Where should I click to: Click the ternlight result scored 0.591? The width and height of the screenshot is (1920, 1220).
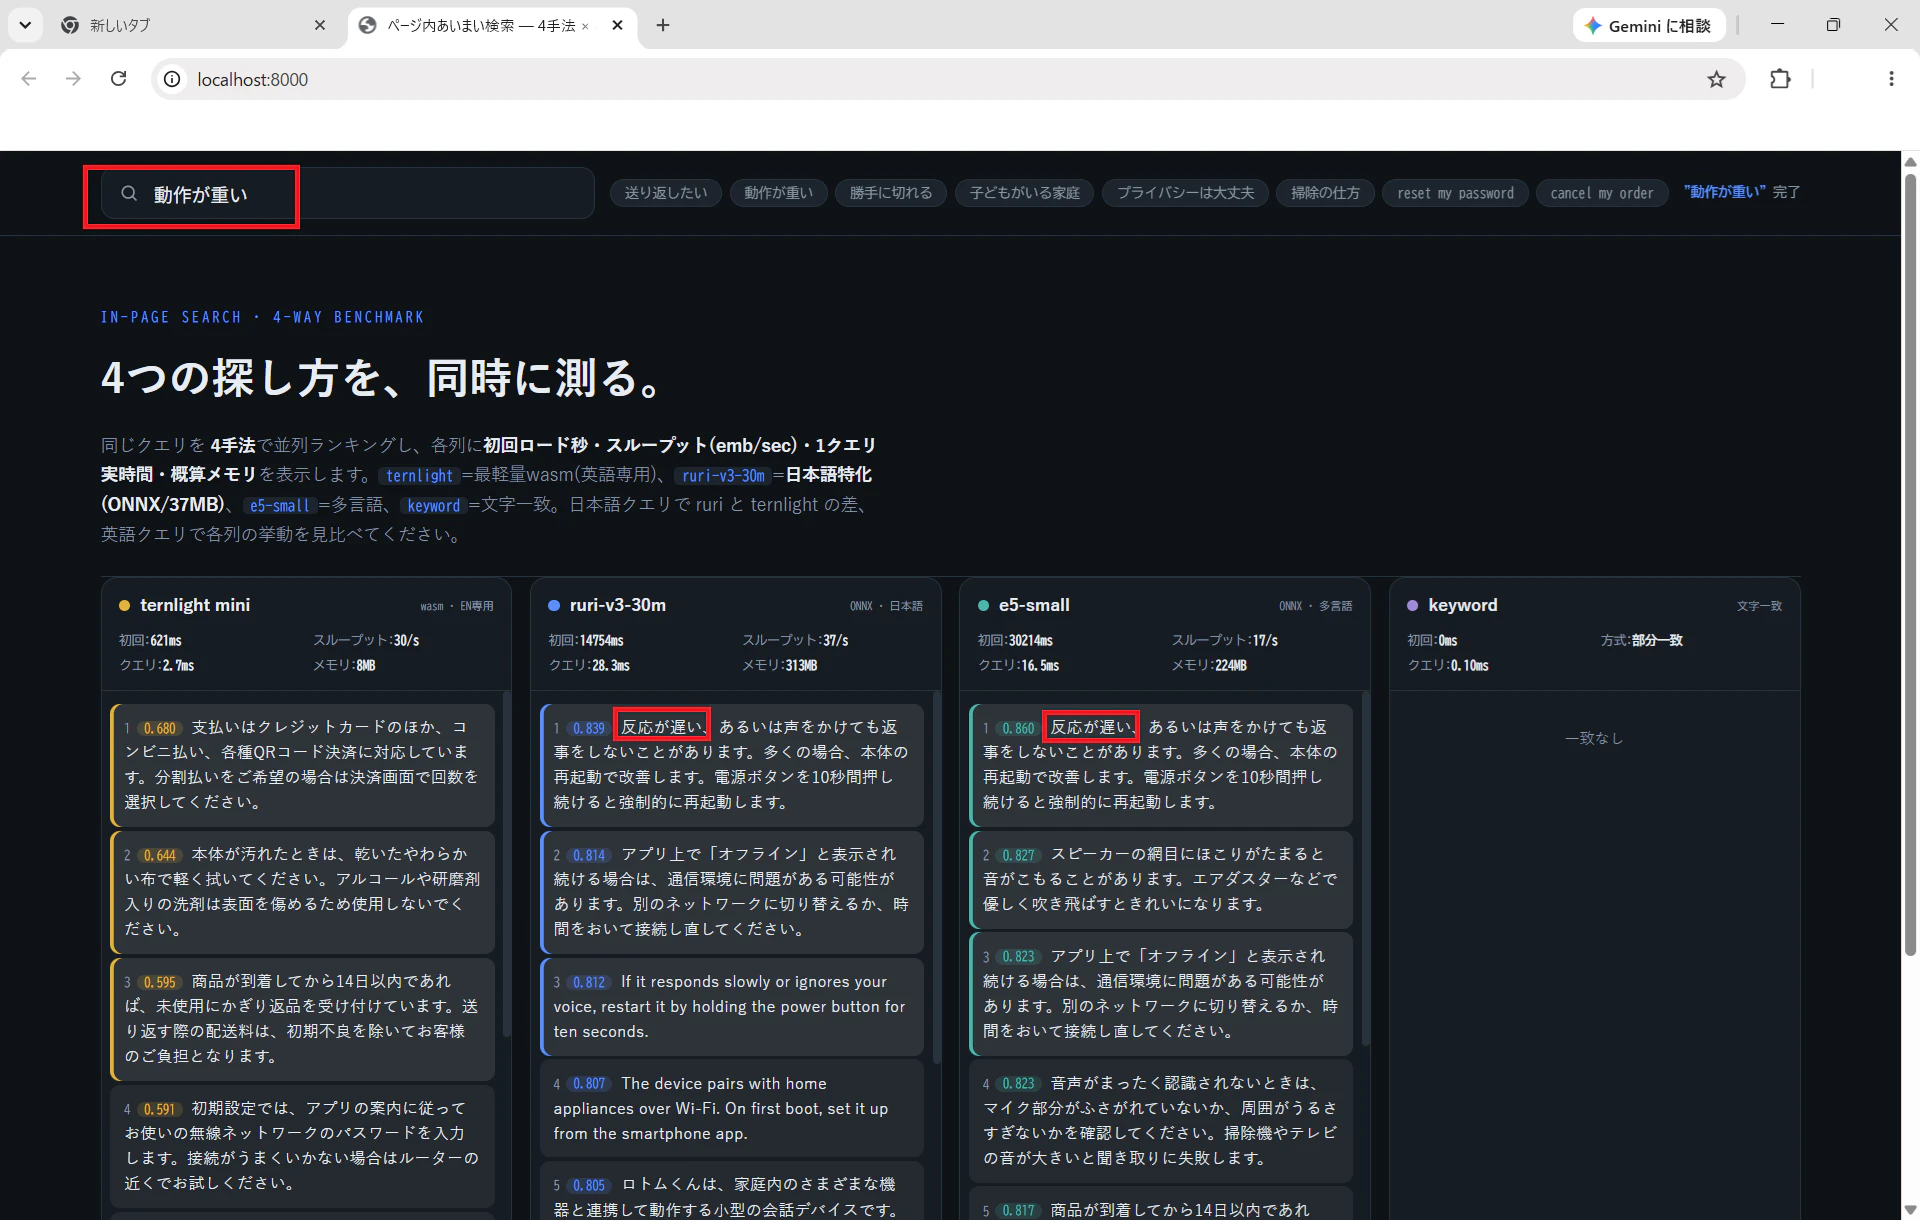click(303, 1146)
